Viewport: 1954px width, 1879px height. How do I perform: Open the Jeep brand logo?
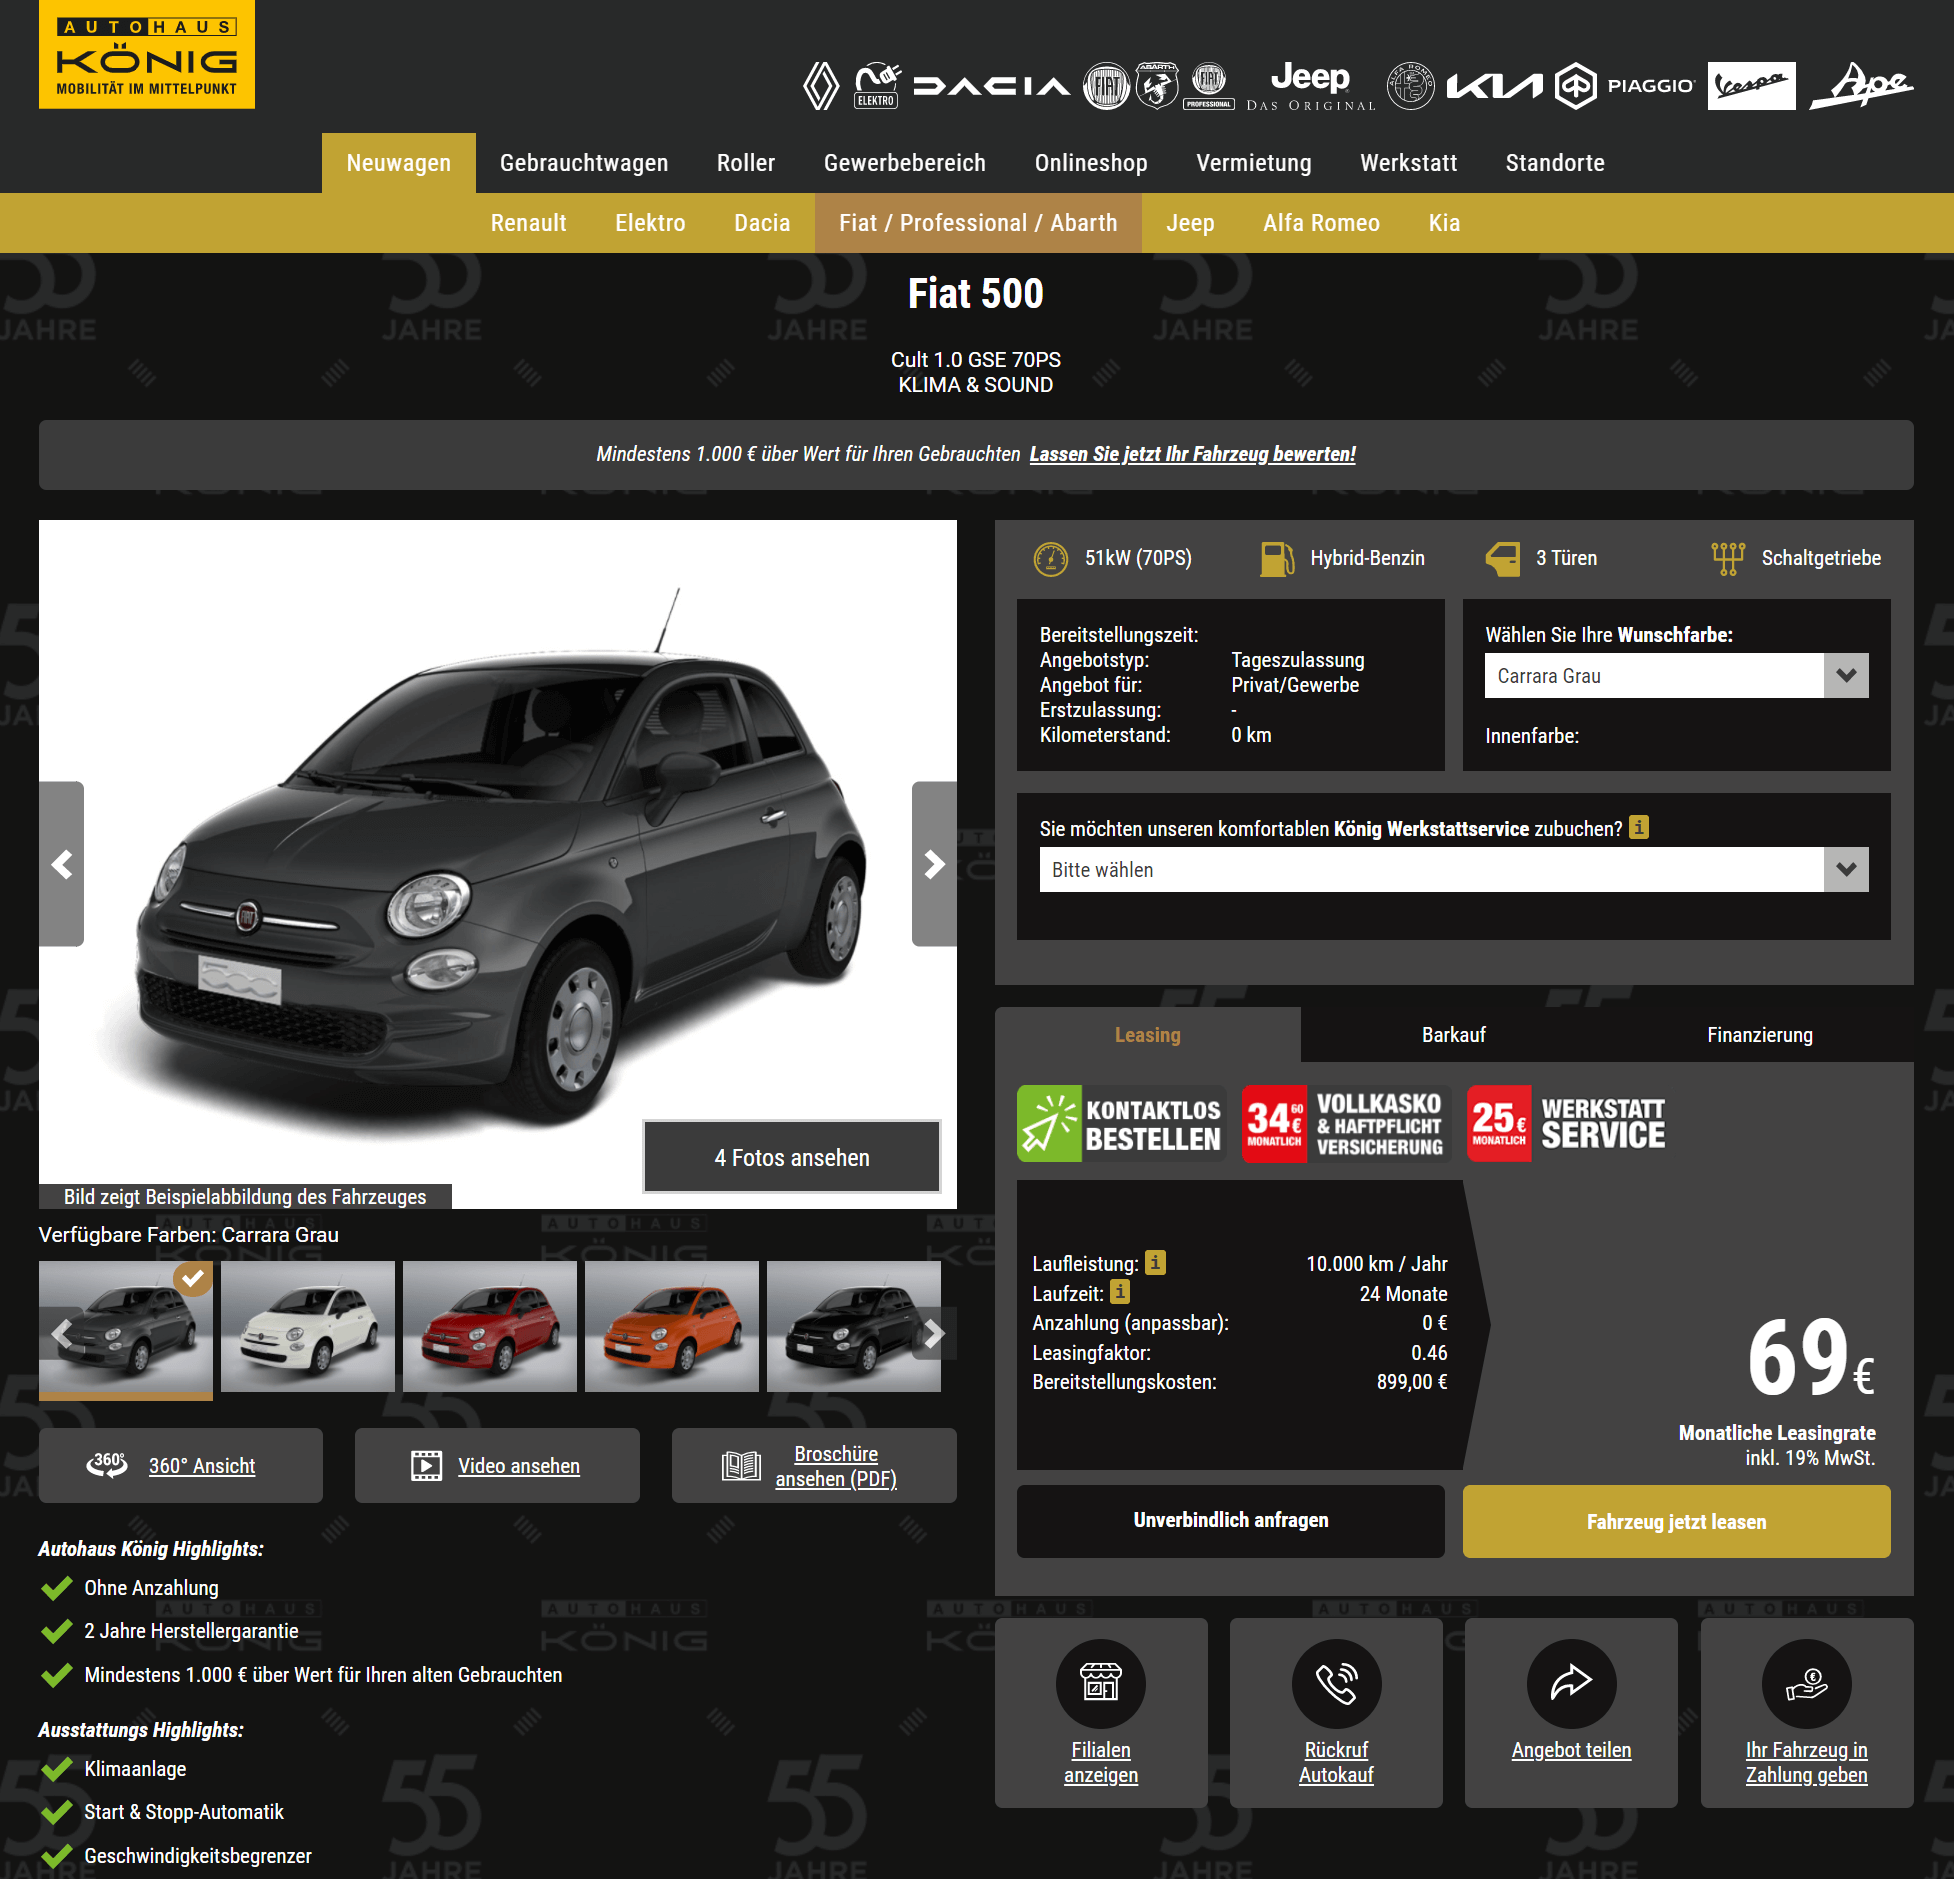click(1311, 86)
